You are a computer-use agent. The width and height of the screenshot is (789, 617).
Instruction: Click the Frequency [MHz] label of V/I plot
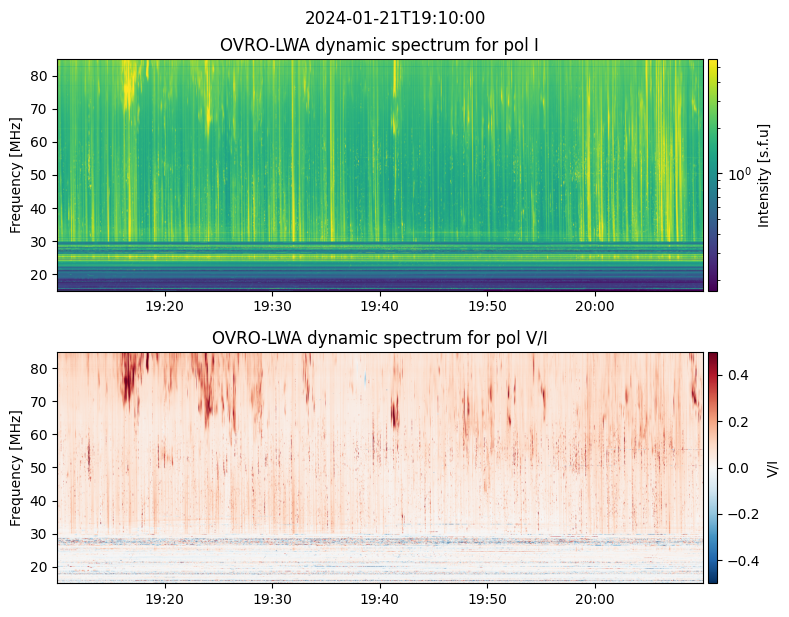[16, 467]
